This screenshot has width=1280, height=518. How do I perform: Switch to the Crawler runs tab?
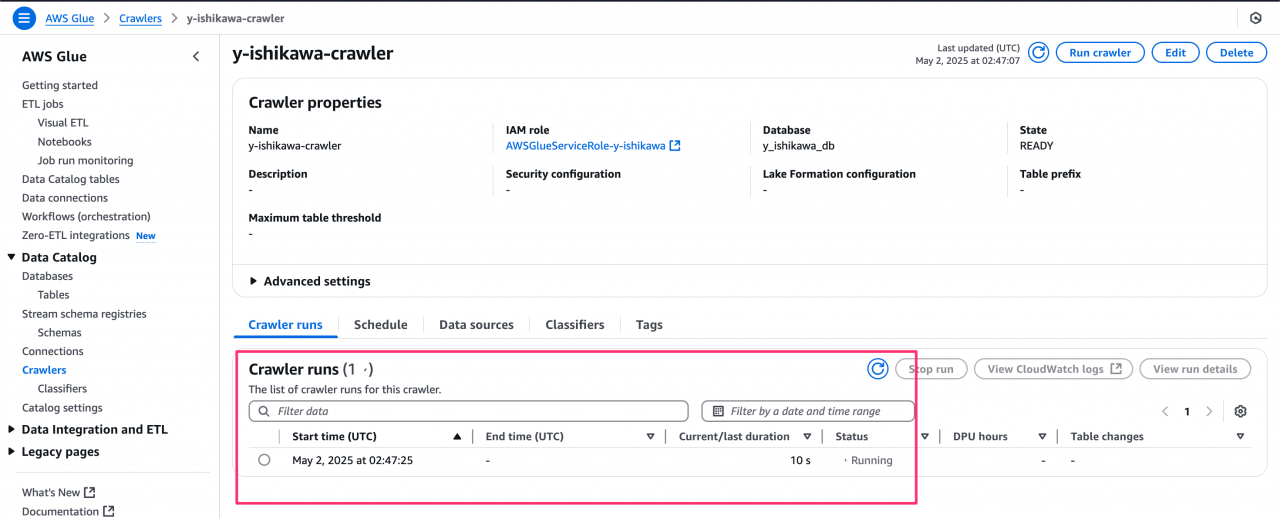[x=285, y=324]
